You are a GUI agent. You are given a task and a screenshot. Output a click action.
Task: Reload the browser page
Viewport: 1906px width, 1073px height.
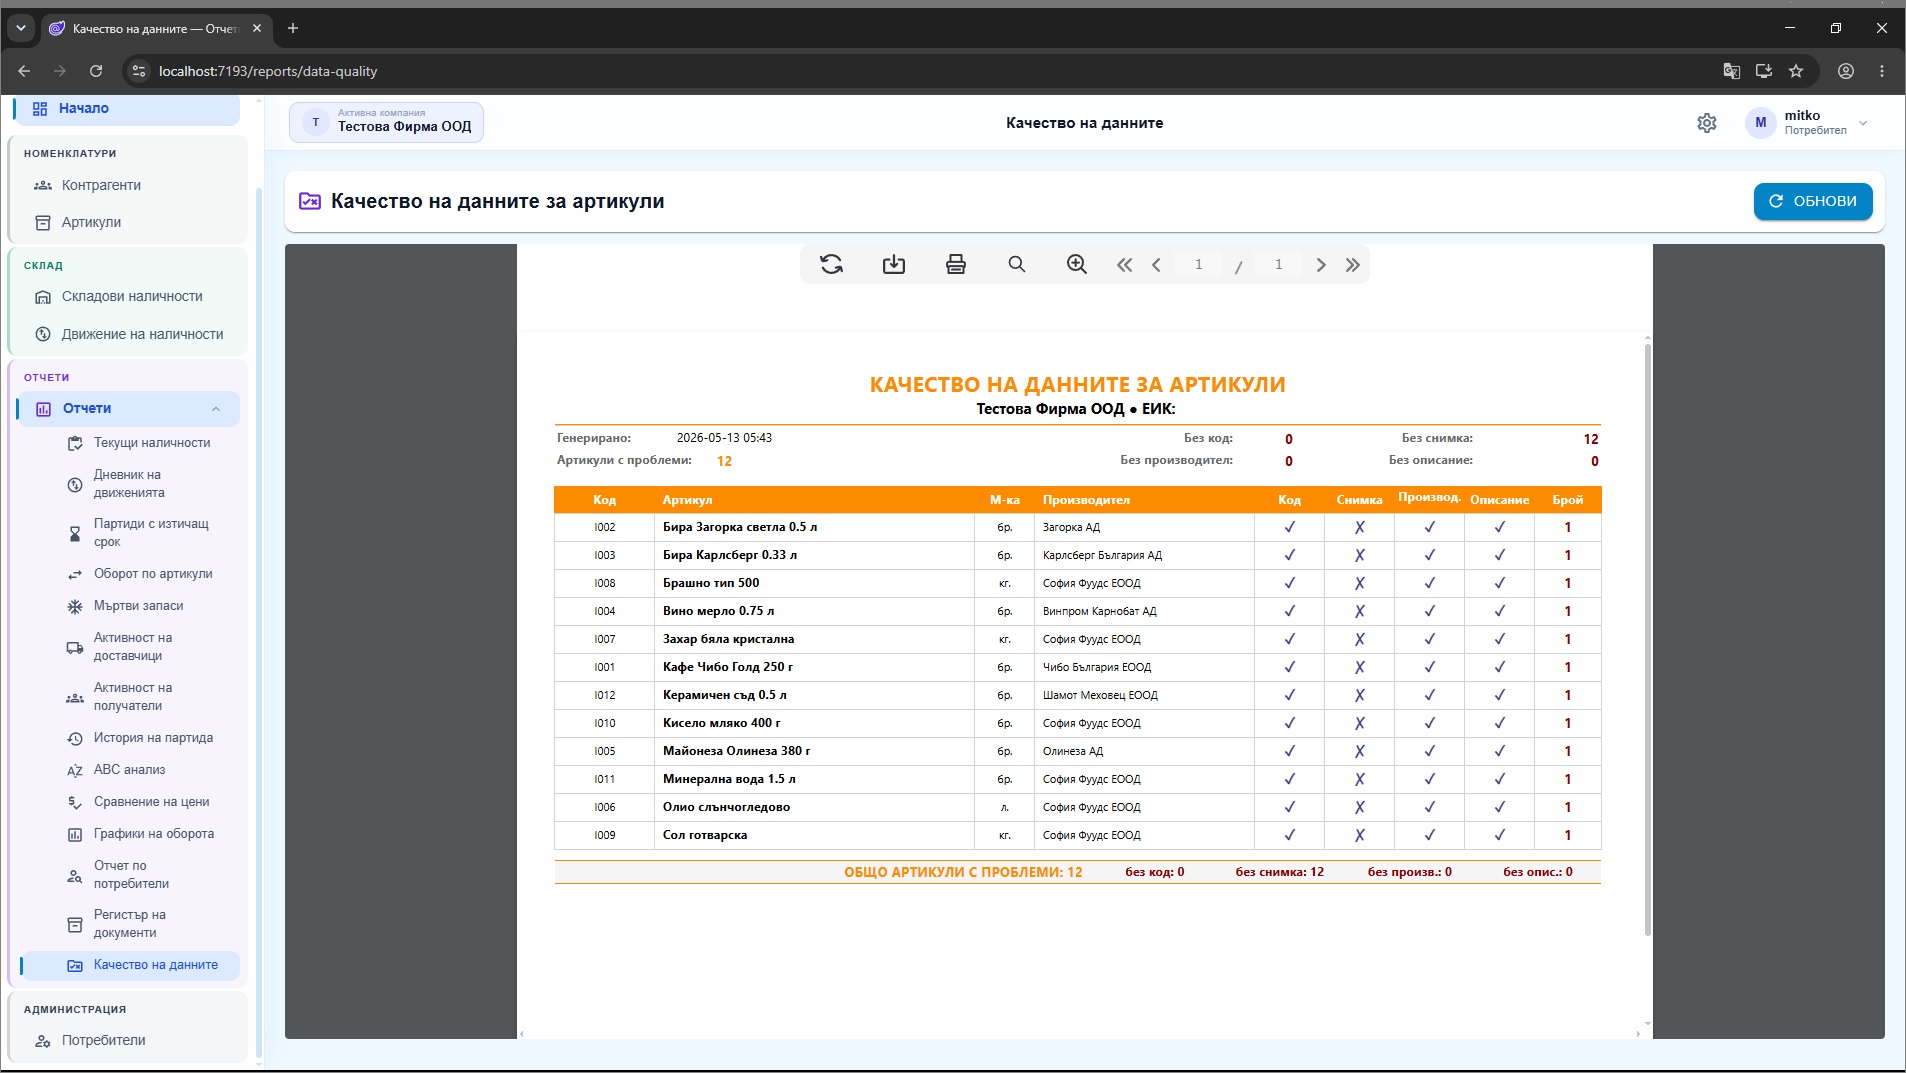point(96,71)
